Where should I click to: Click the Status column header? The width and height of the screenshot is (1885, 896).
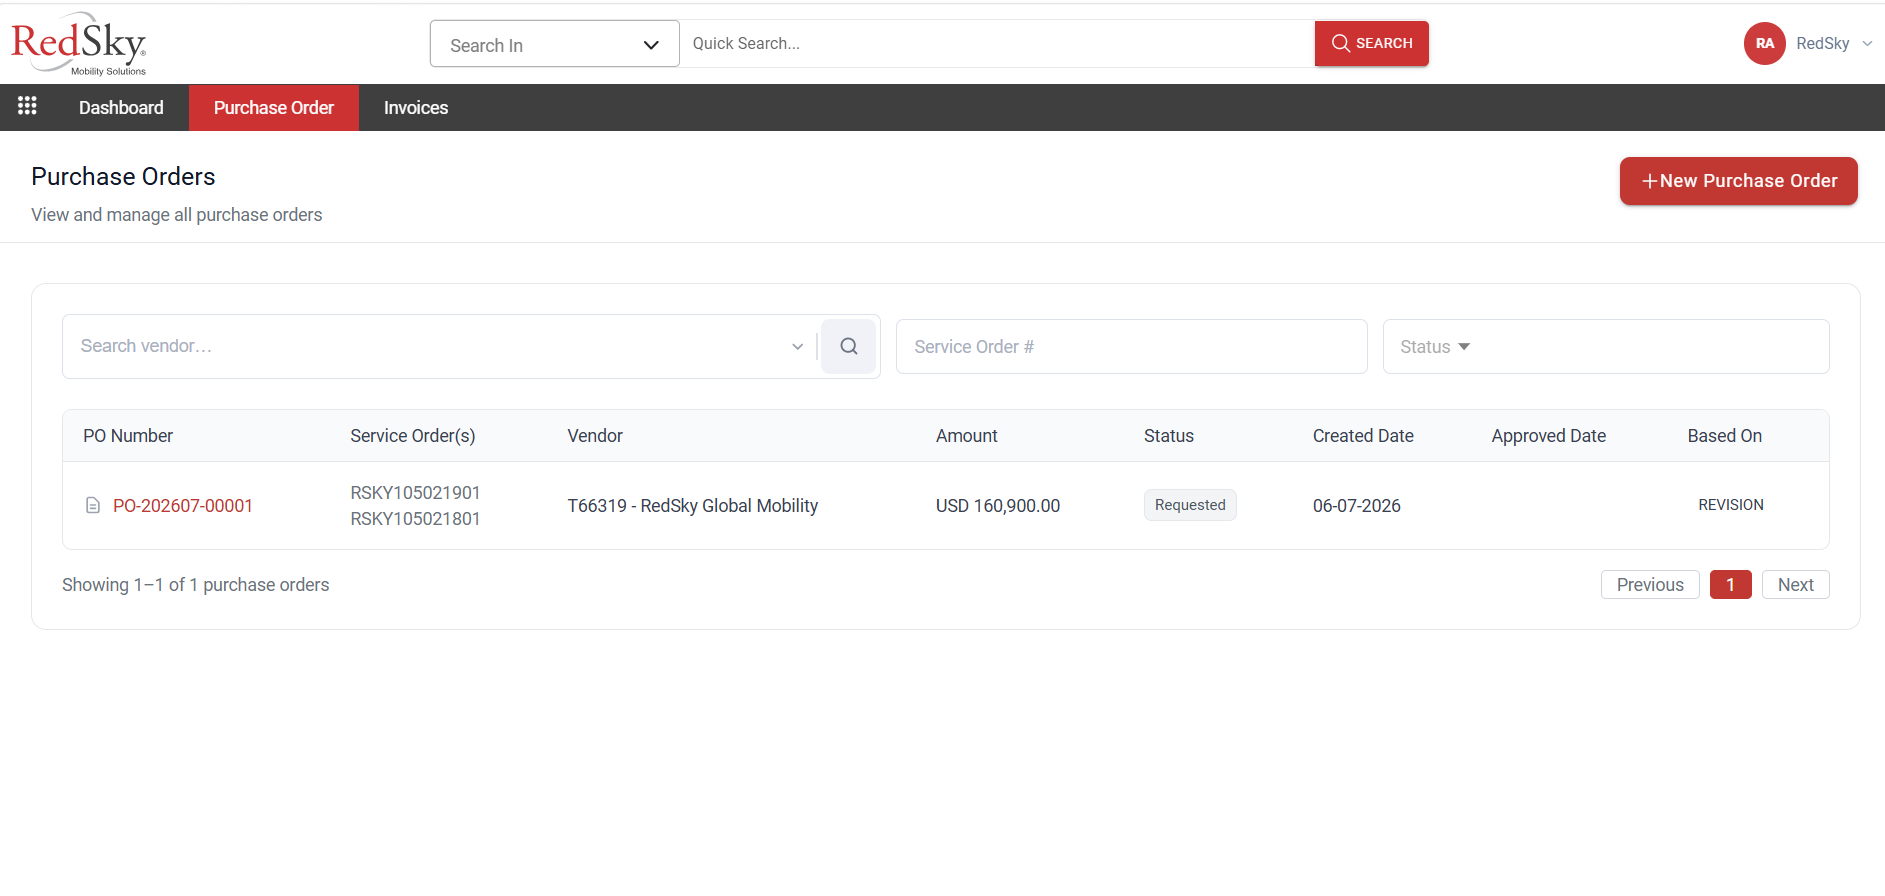[1169, 436]
